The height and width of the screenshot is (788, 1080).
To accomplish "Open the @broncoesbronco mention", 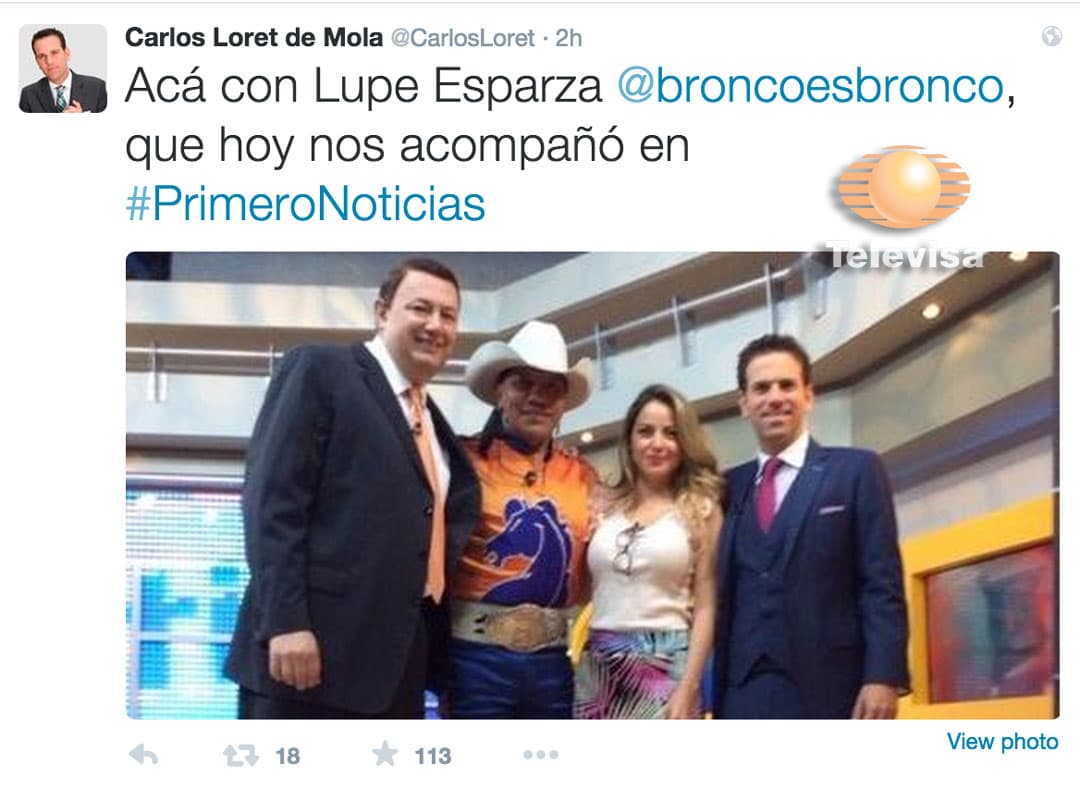I will 810,87.
